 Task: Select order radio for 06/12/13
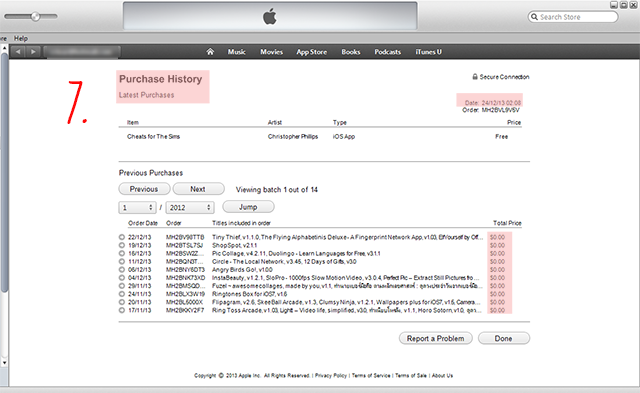click(x=122, y=270)
